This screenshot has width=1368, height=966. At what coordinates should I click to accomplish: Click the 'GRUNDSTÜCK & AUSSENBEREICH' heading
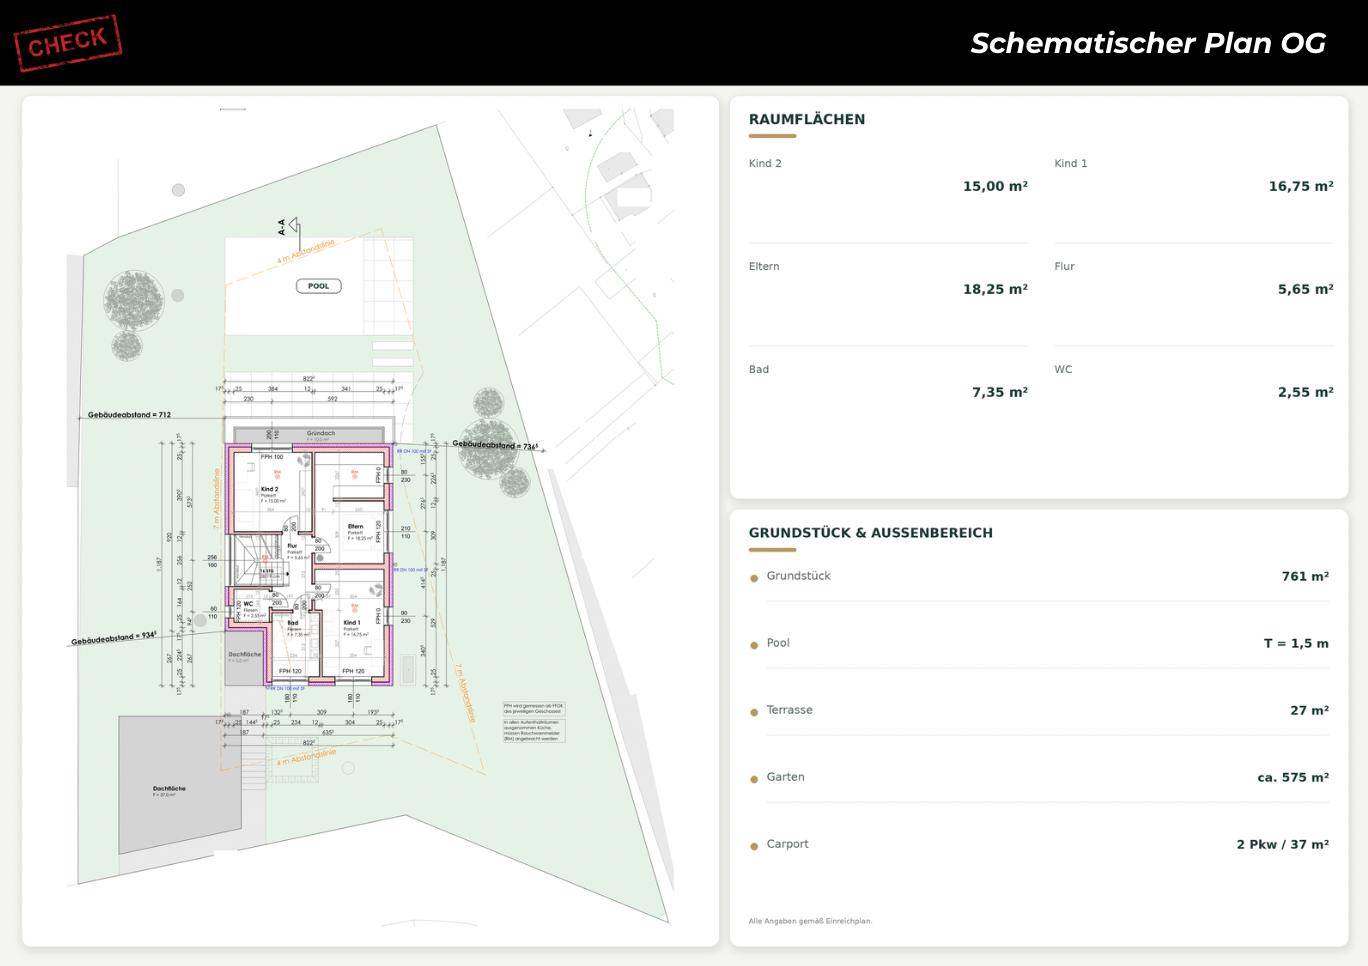point(871,533)
